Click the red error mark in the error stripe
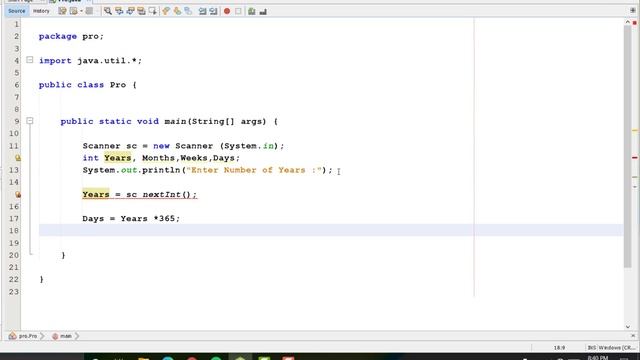 (x=635, y=158)
